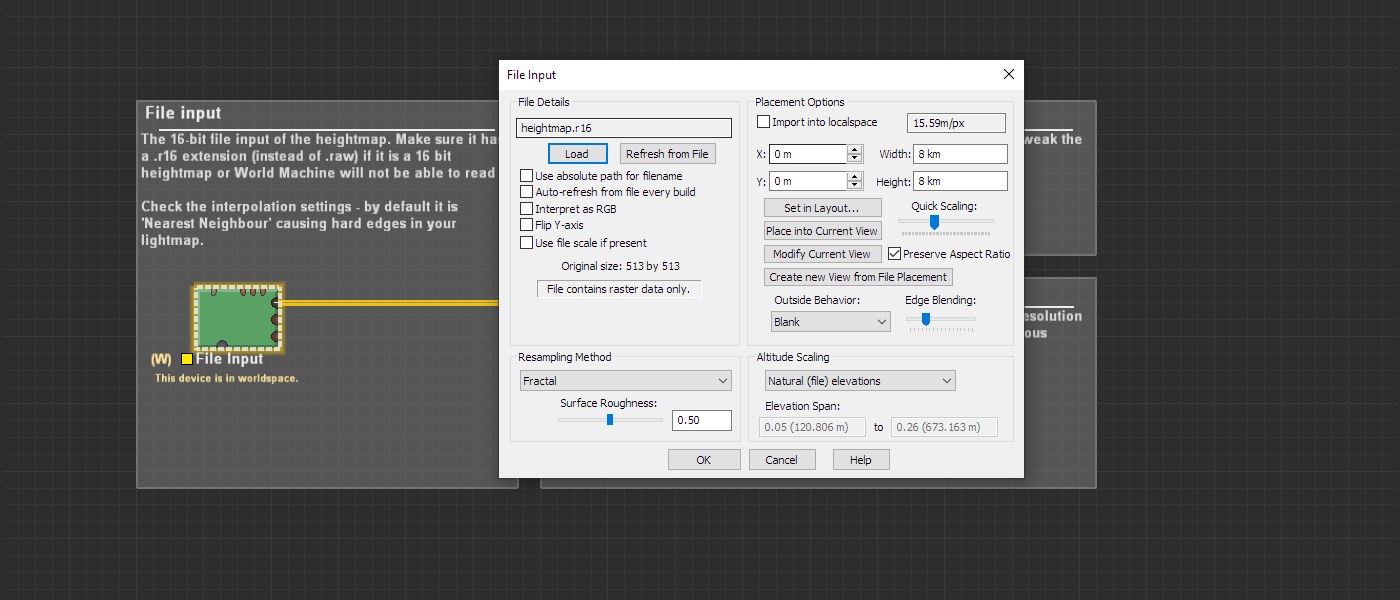
Task: Click the Load button
Action: (x=577, y=154)
